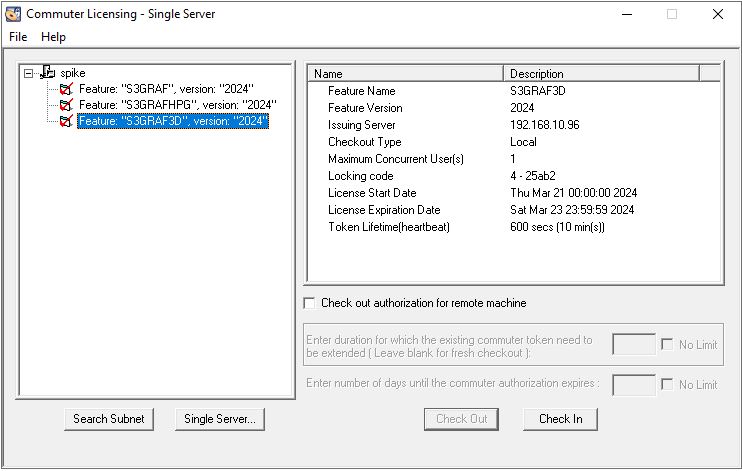
Task: Click the S3GRAF3D feature name value
Action: click(x=538, y=91)
